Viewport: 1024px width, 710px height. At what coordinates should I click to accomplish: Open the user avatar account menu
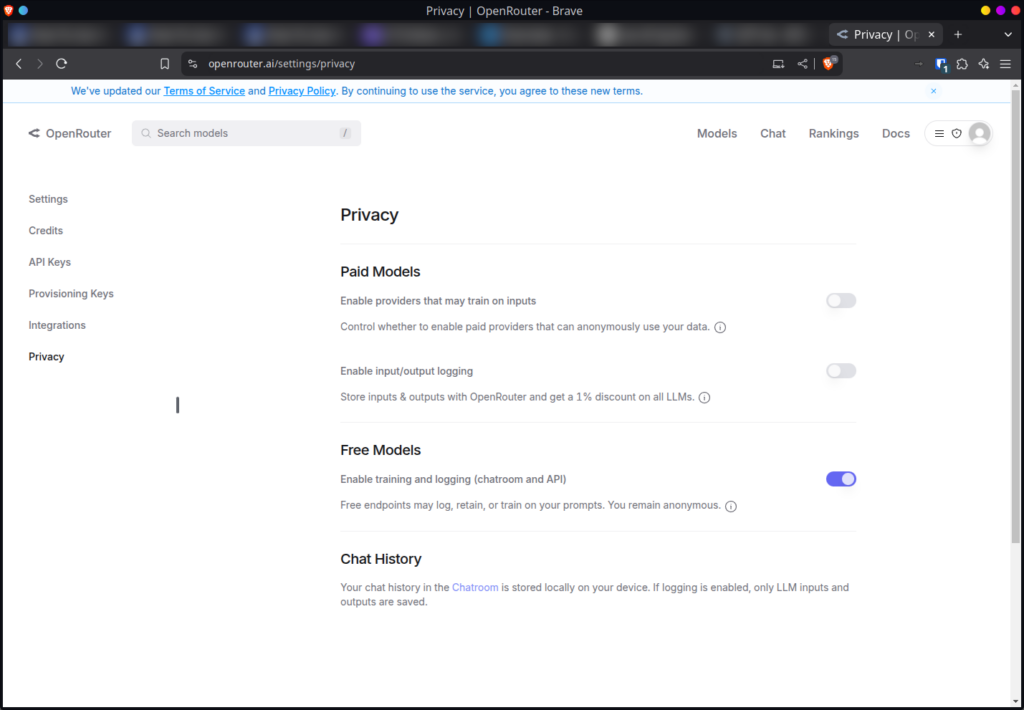[979, 133]
